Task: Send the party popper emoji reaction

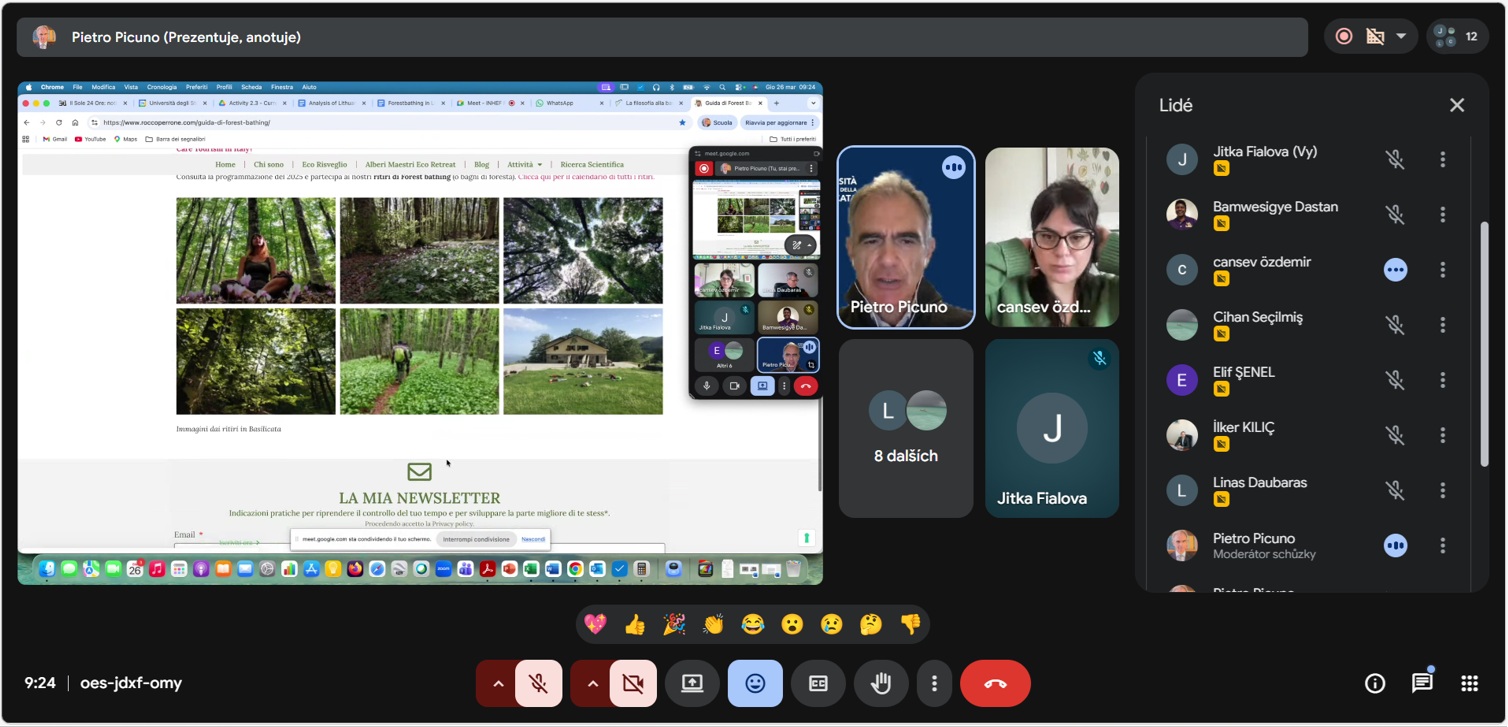Action: pos(674,625)
